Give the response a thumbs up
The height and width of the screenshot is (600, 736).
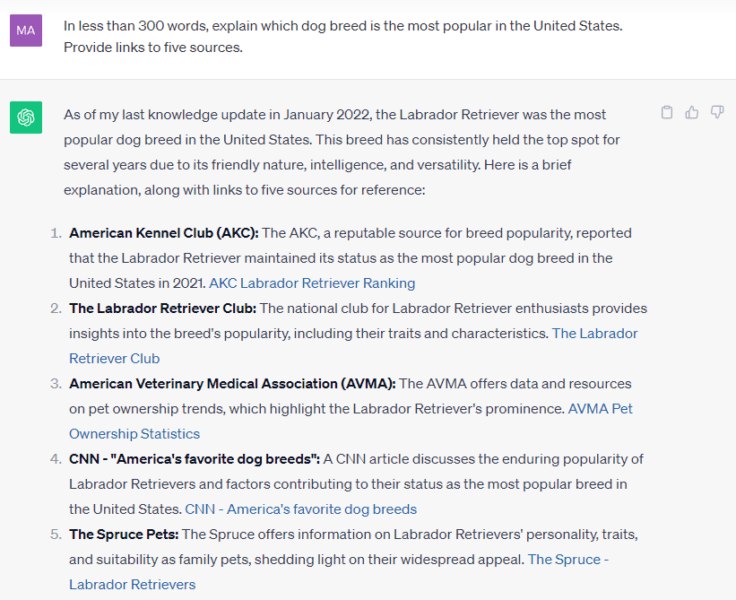coord(692,113)
